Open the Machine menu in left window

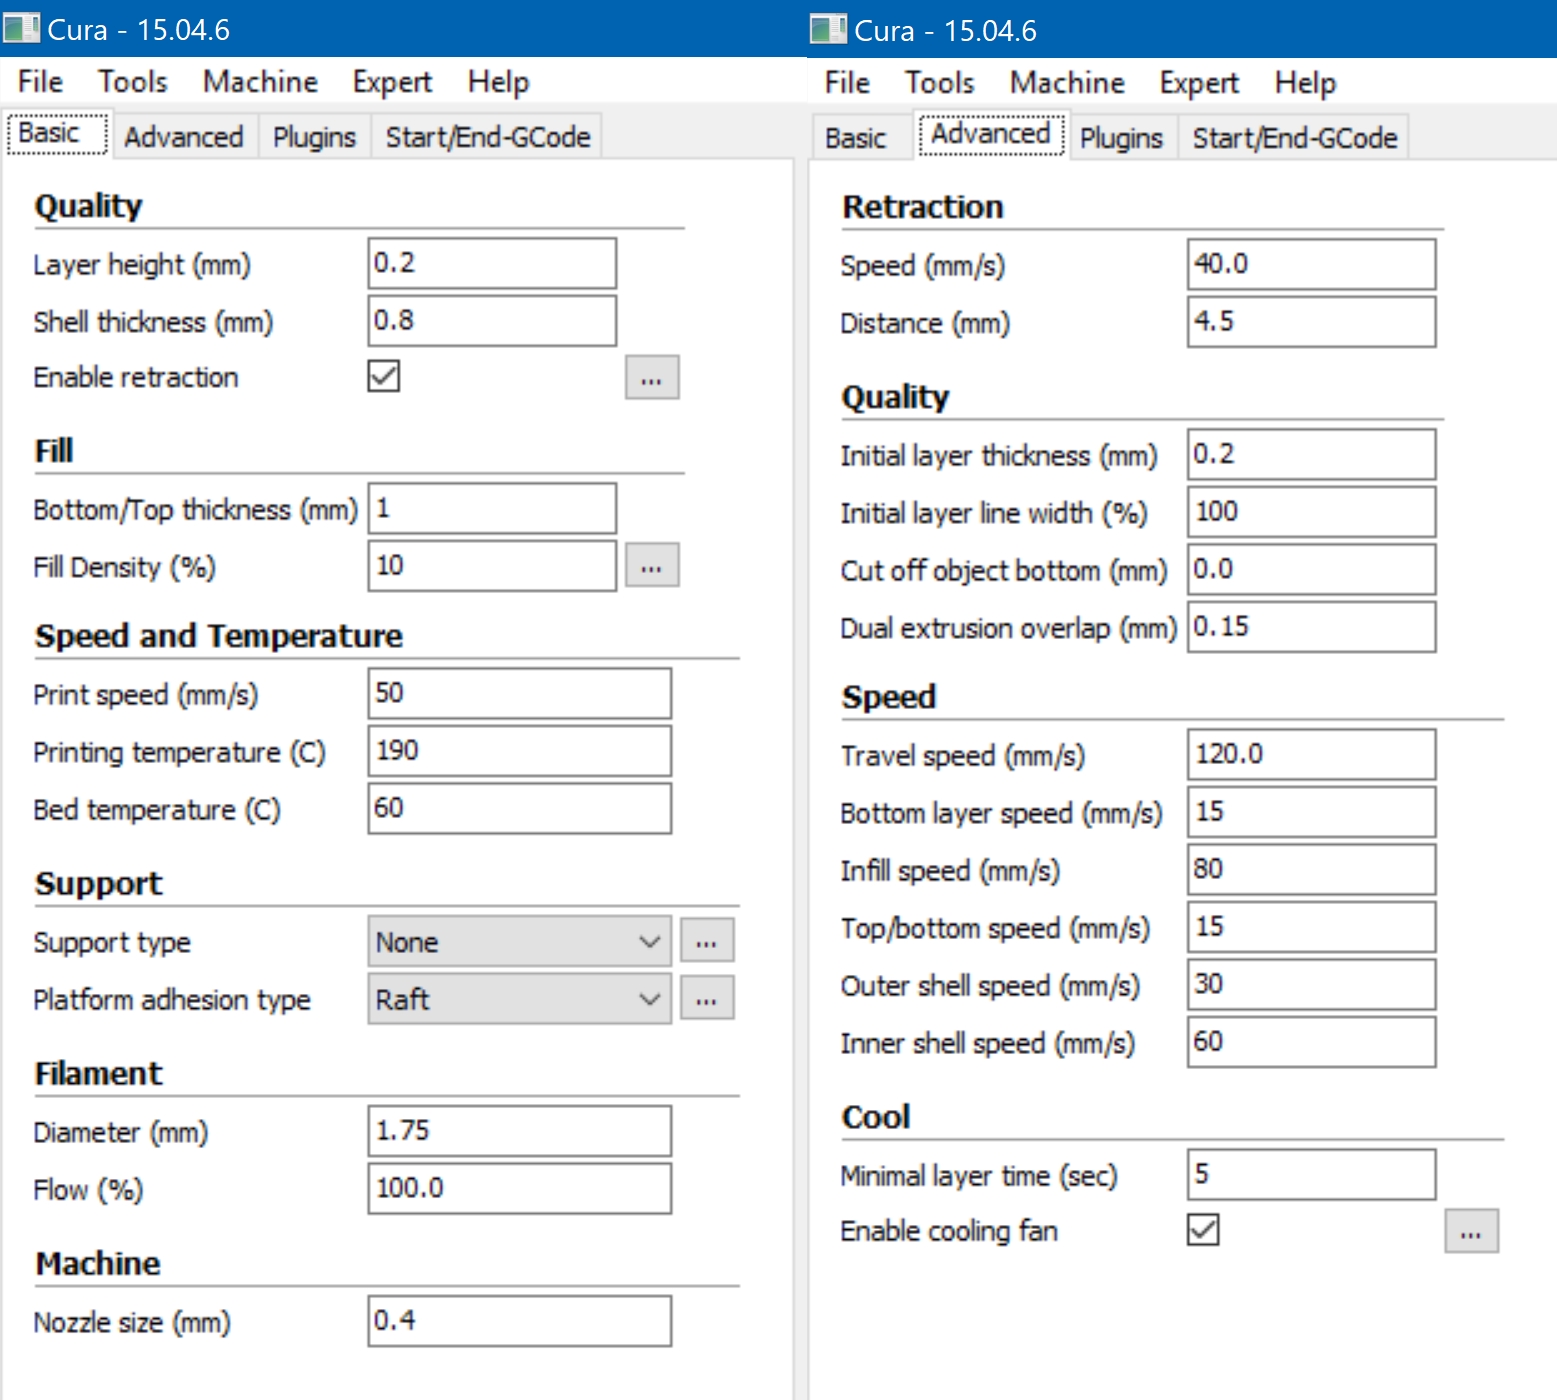click(x=260, y=81)
